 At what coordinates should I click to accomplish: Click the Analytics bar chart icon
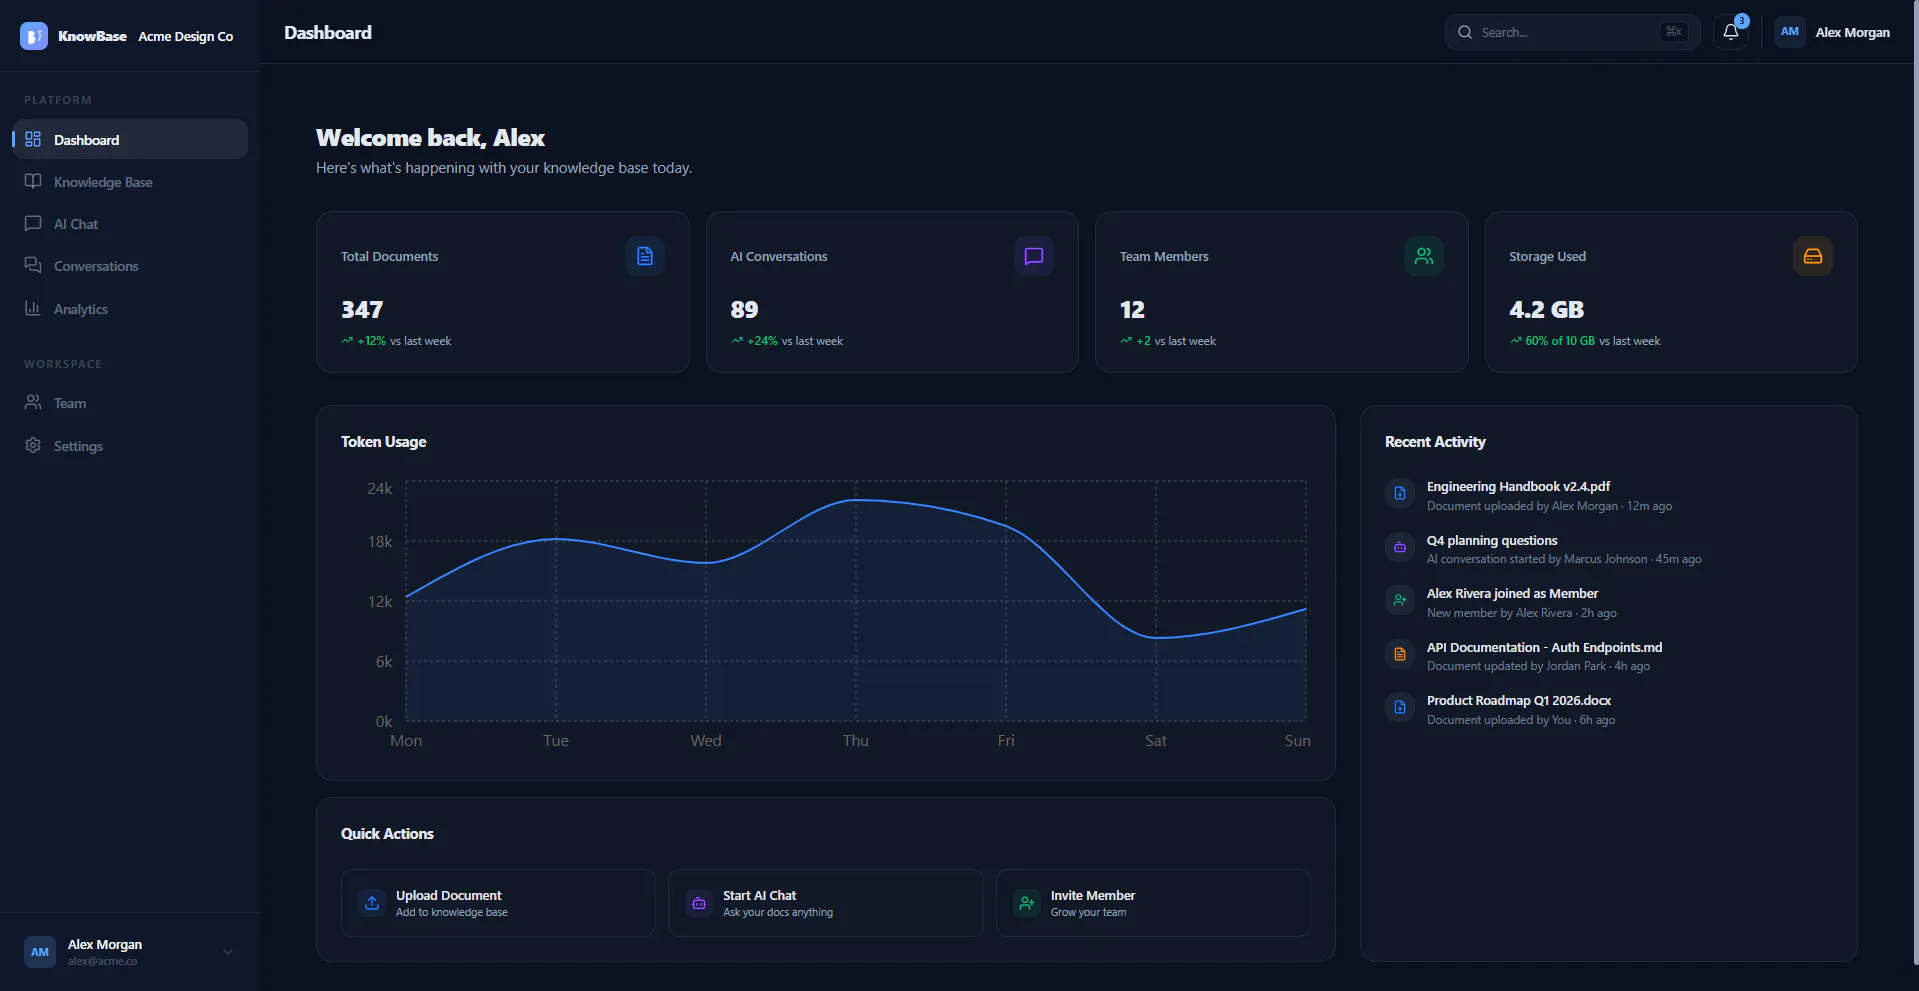click(x=33, y=308)
